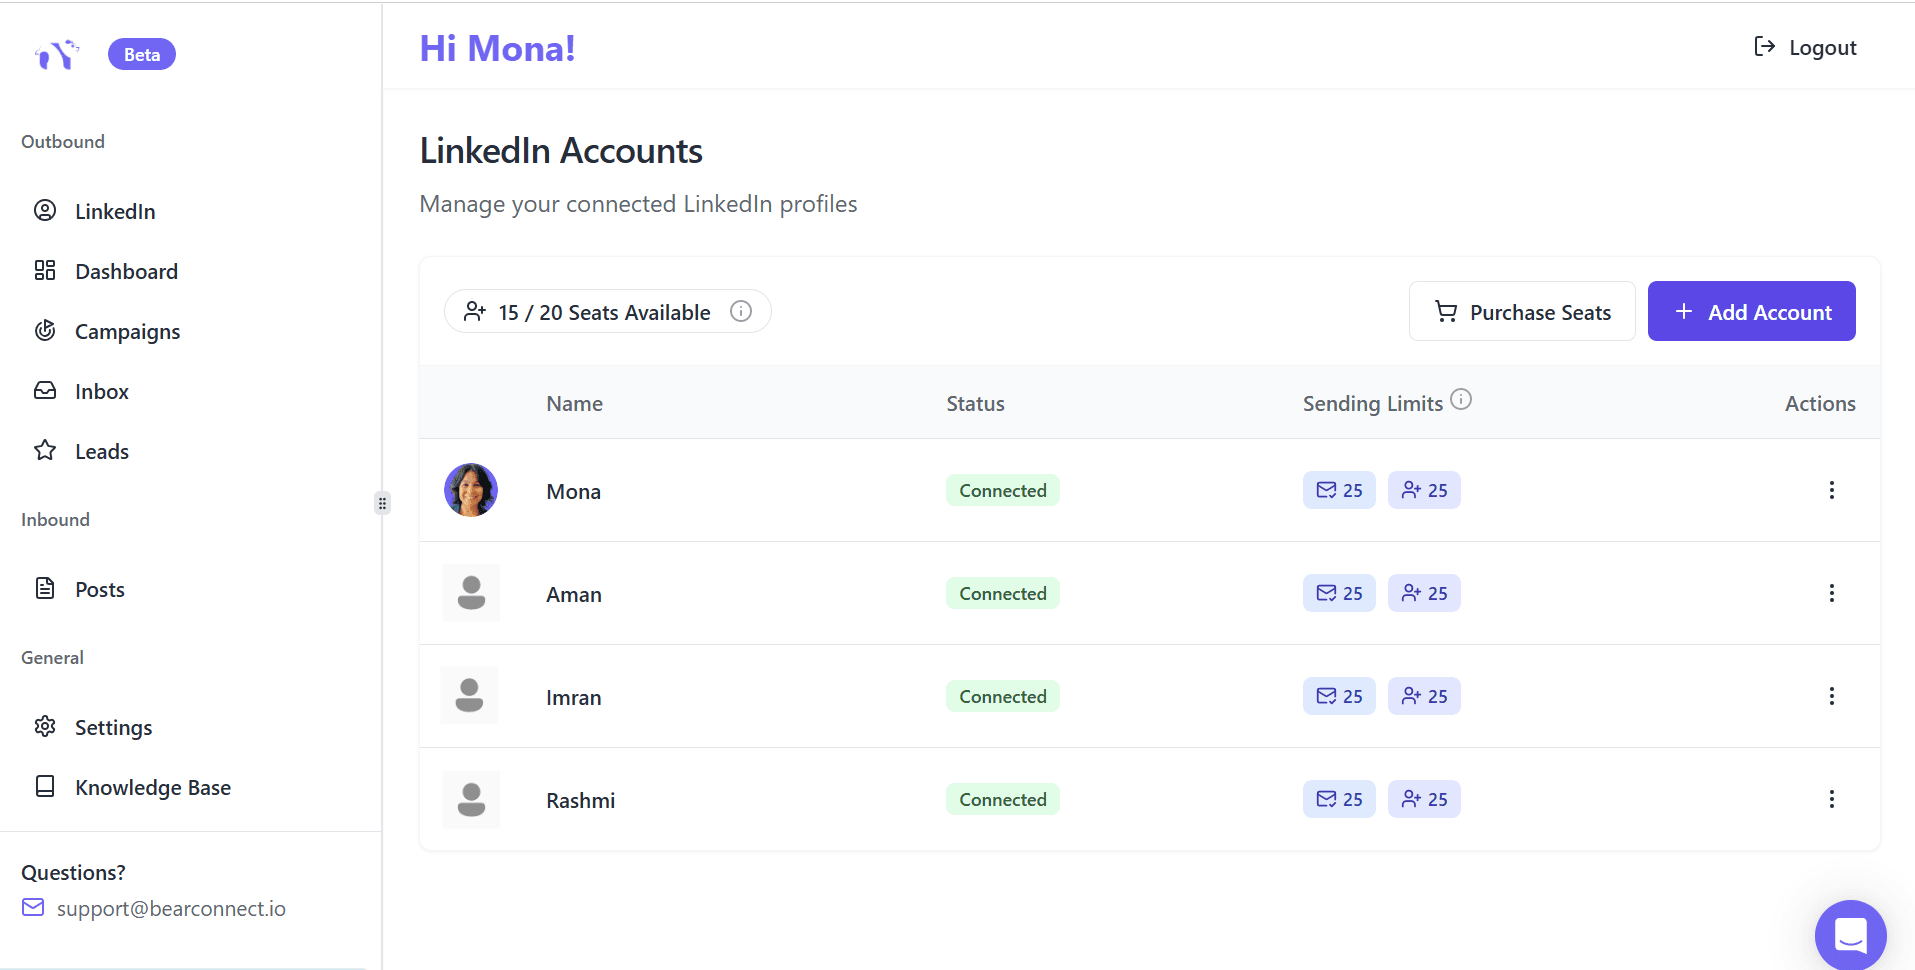The height and width of the screenshot is (970, 1915).
Task: Click the support@bearconnect.io email link
Action: pos(171,908)
